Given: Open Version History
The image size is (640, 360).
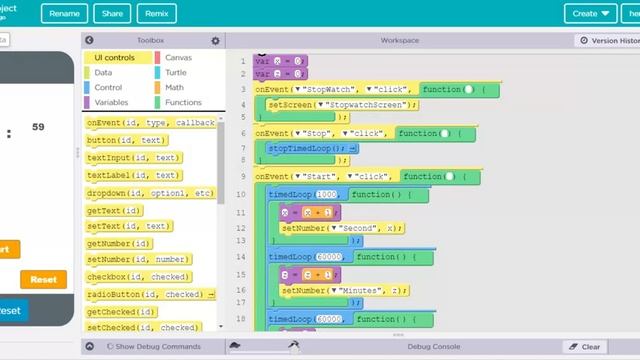Looking at the screenshot, I should point(609,40).
